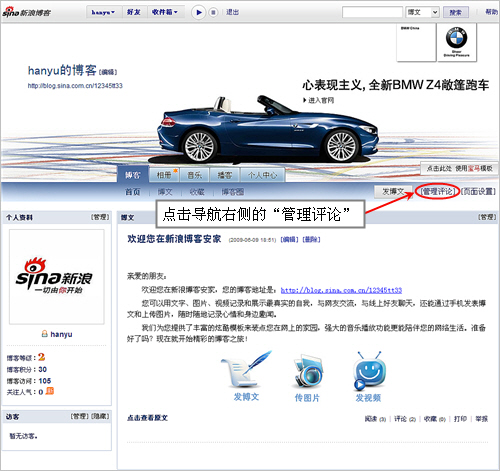Image resolution: width=500 pixels, height=471 pixels.
Task: Click 删除 next to the post title
Action: tap(311, 239)
